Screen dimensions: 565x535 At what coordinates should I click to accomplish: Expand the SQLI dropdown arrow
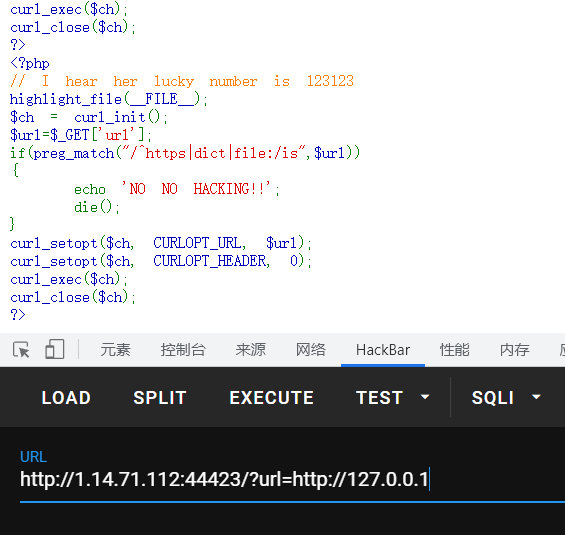pos(536,397)
